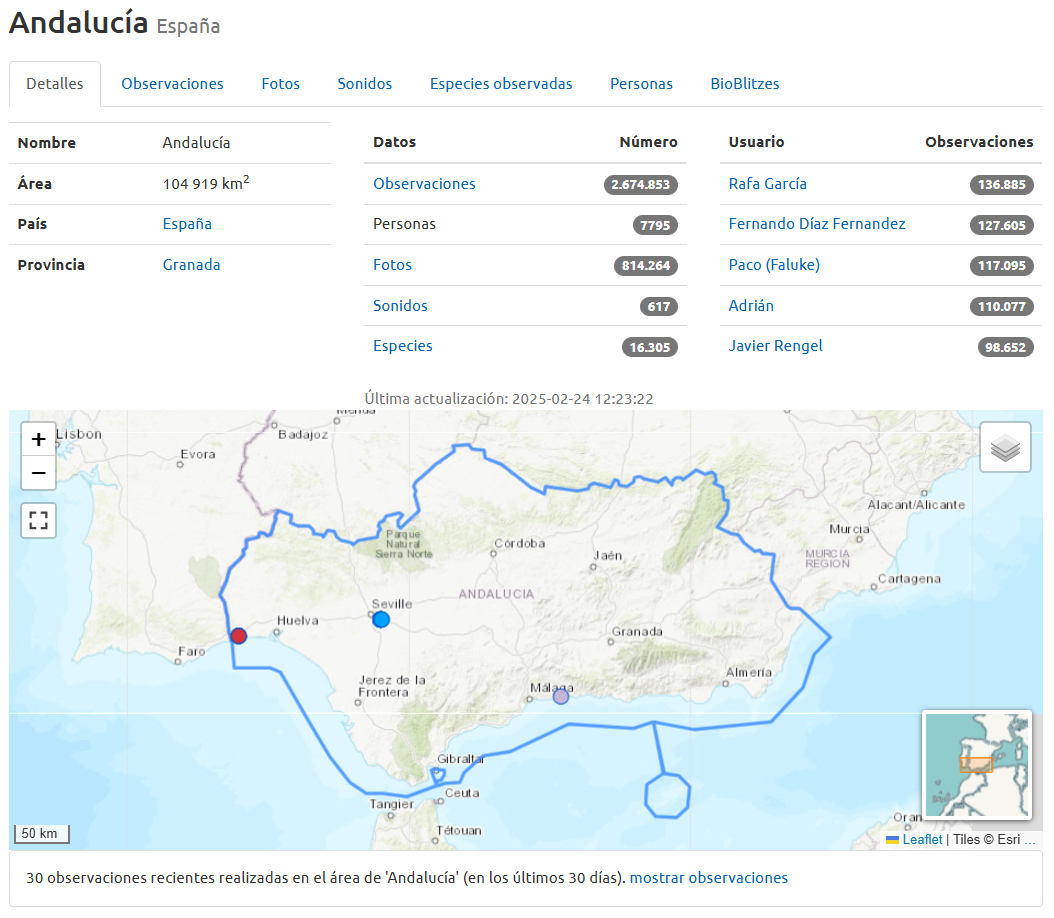Follow the 'mostrar observaciones' link
This screenshot has width=1054, height=918.
click(x=708, y=878)
